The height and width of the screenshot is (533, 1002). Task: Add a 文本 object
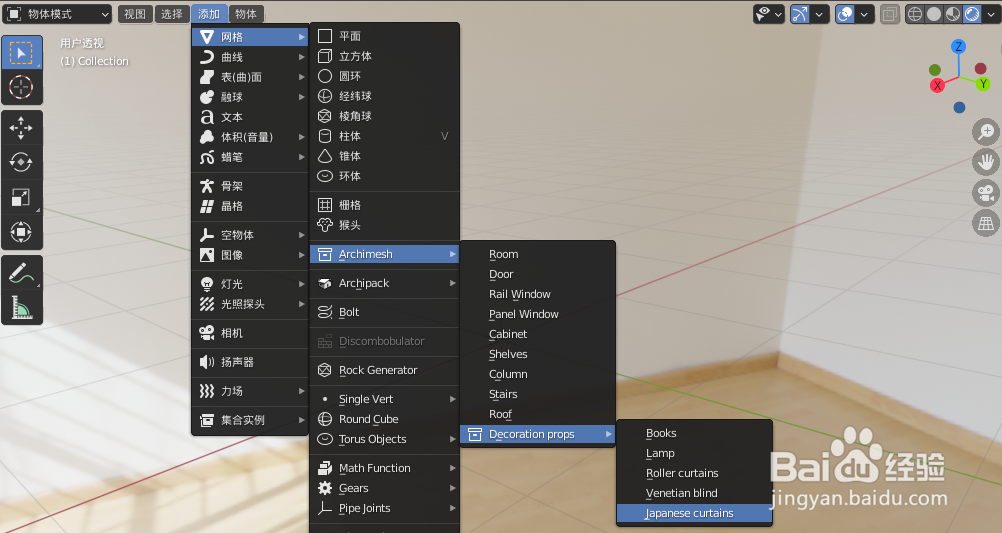tap(250, 117)
